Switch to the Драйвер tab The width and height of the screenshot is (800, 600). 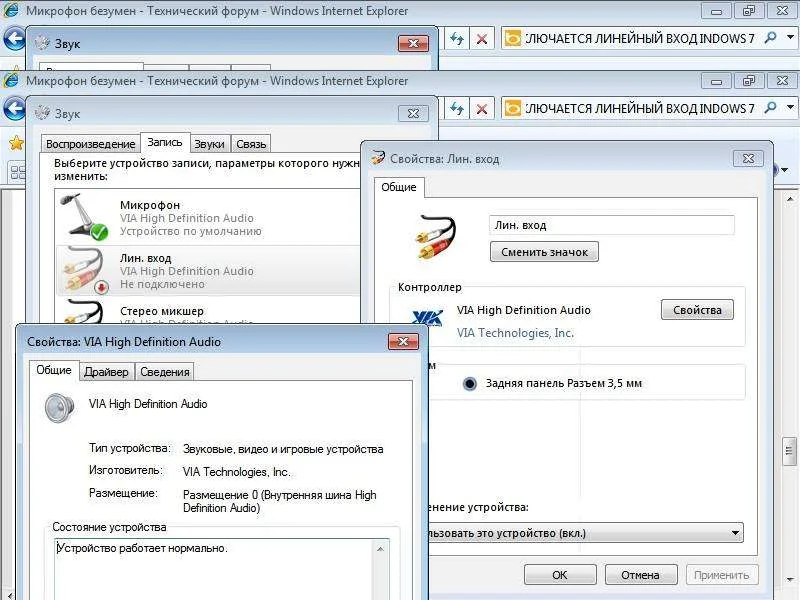tap(106, 372)
